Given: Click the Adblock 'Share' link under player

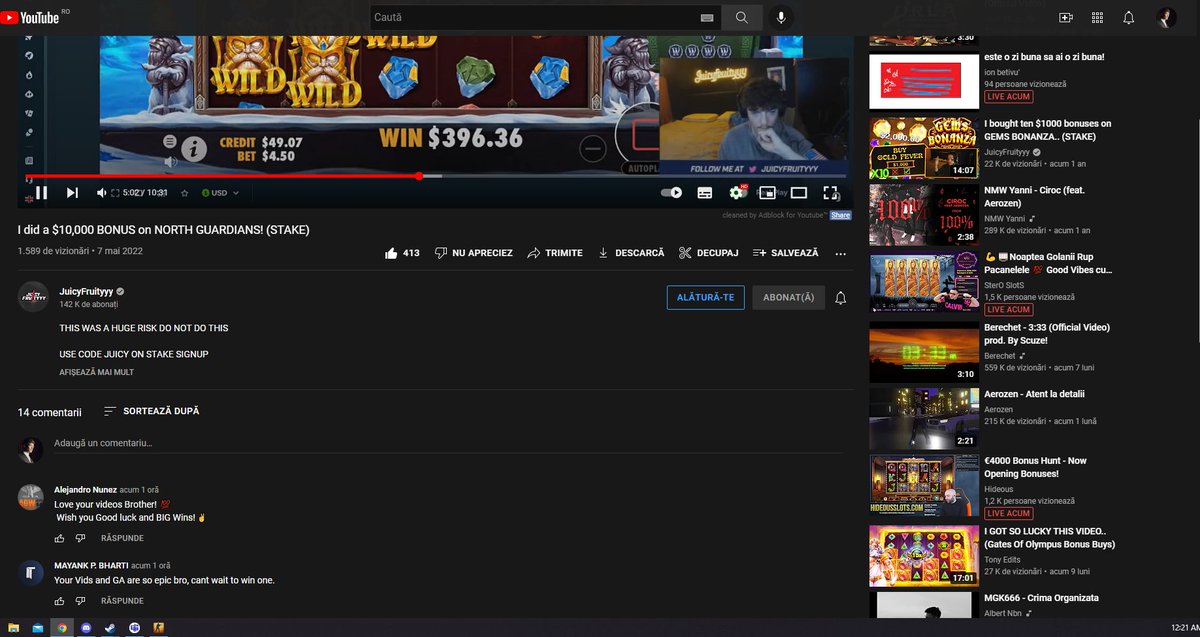Looking at the screenshot, I should point(840,216).
